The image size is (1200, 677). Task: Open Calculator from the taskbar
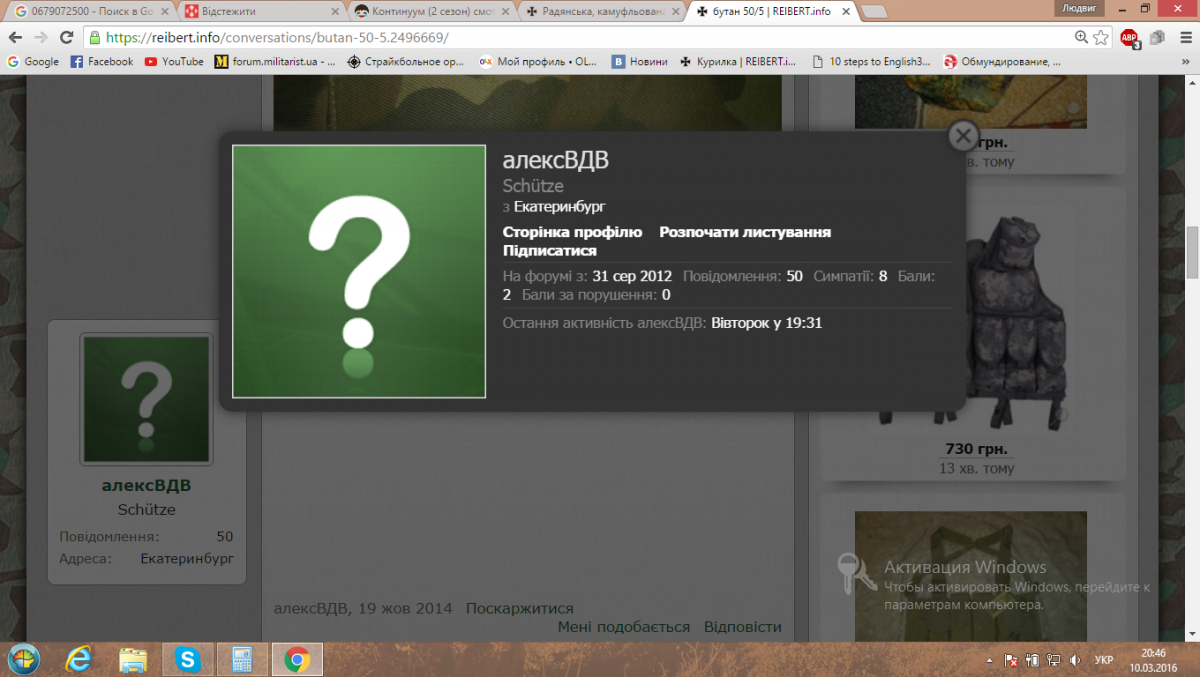[241, 659]
